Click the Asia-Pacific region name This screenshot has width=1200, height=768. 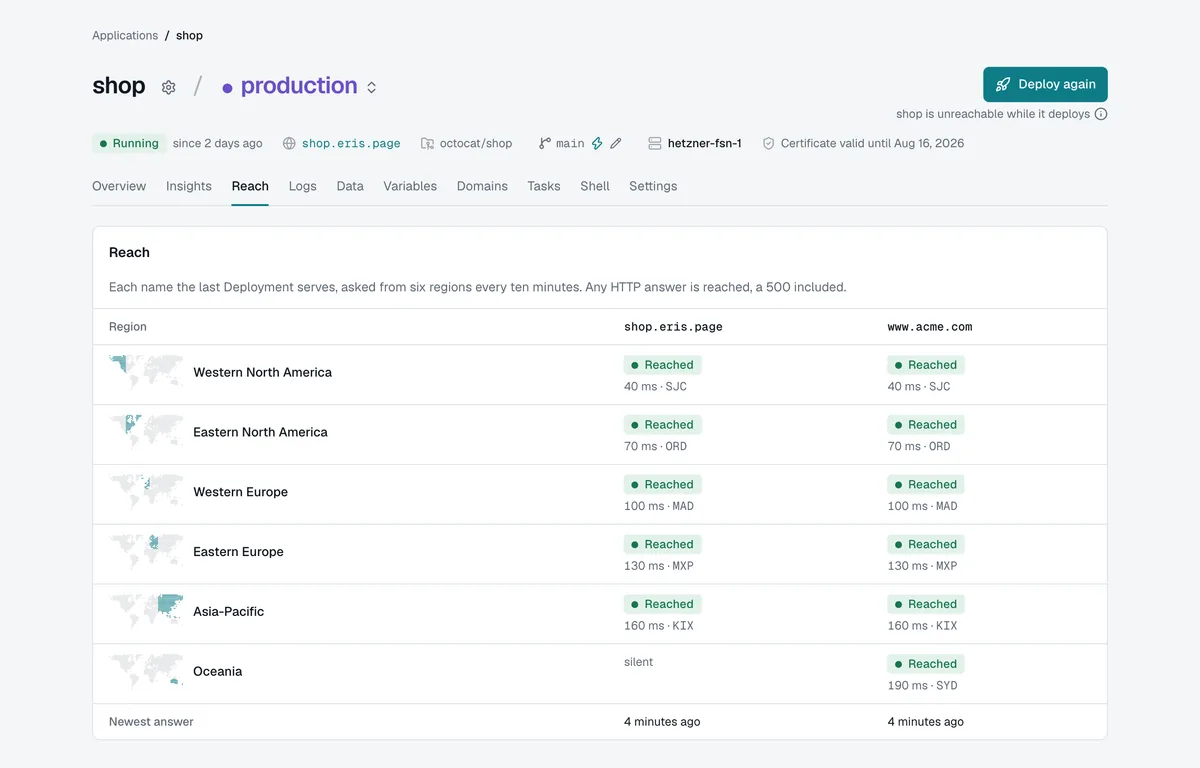[x=228, y=612]
